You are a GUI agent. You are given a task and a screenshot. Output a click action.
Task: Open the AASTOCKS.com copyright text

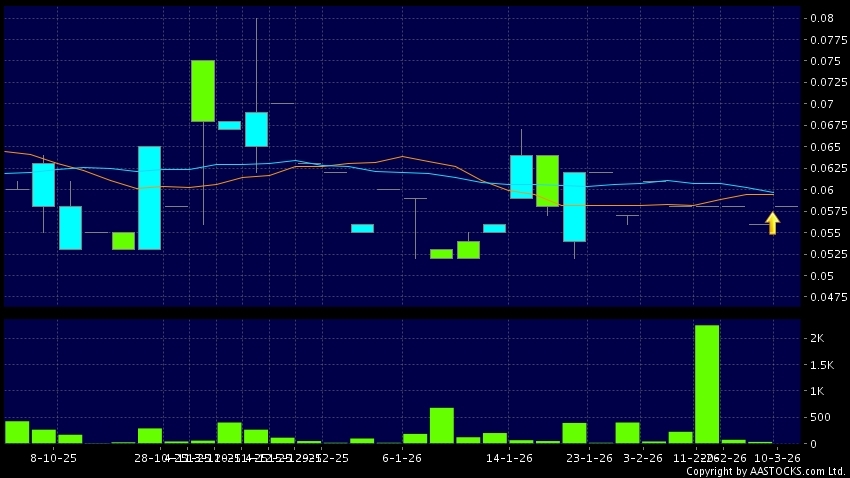766,471
